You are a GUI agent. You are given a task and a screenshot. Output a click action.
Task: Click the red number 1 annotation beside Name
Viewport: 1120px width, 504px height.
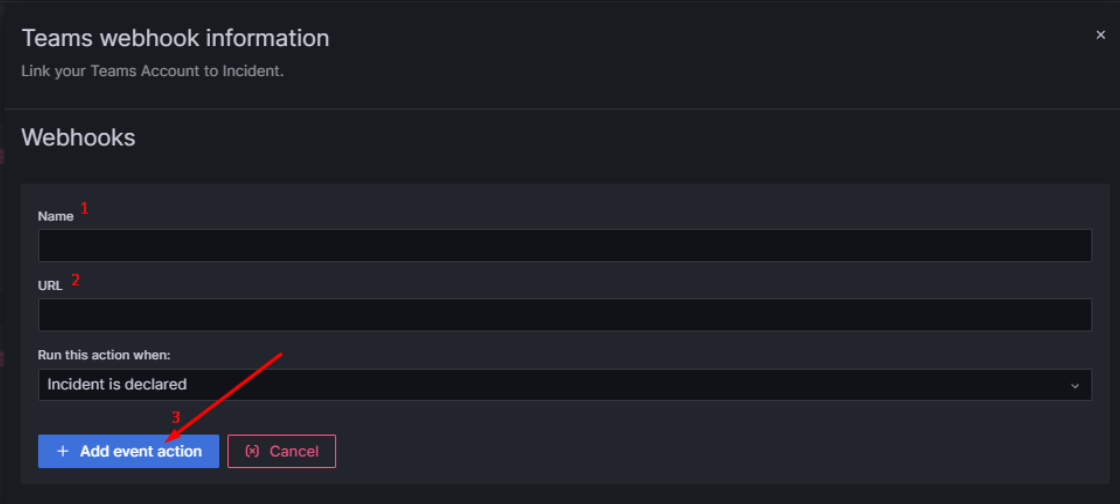85,209
